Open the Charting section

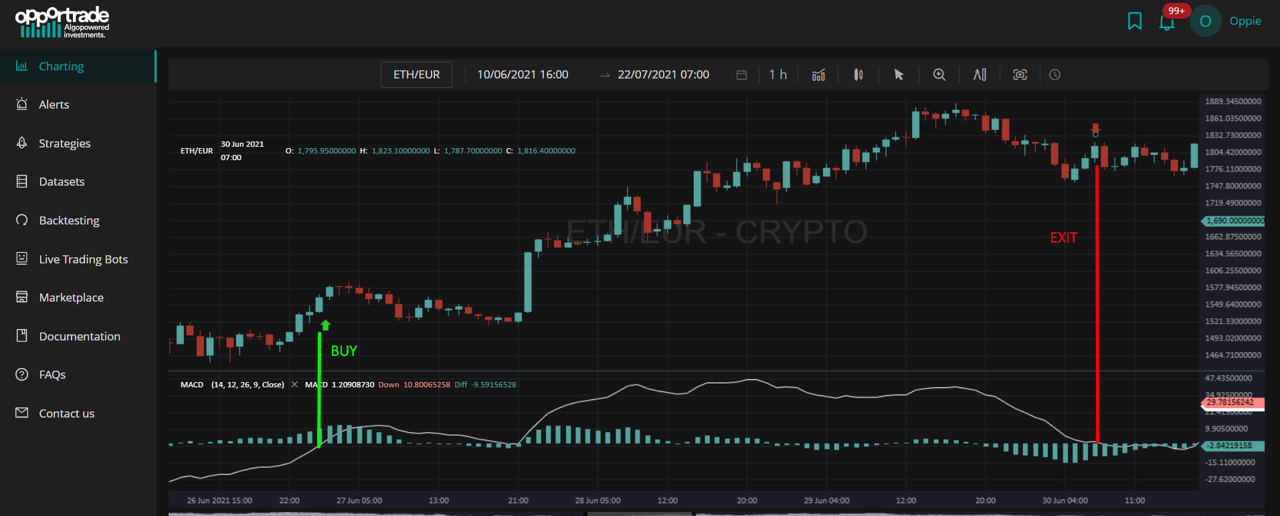78,66
